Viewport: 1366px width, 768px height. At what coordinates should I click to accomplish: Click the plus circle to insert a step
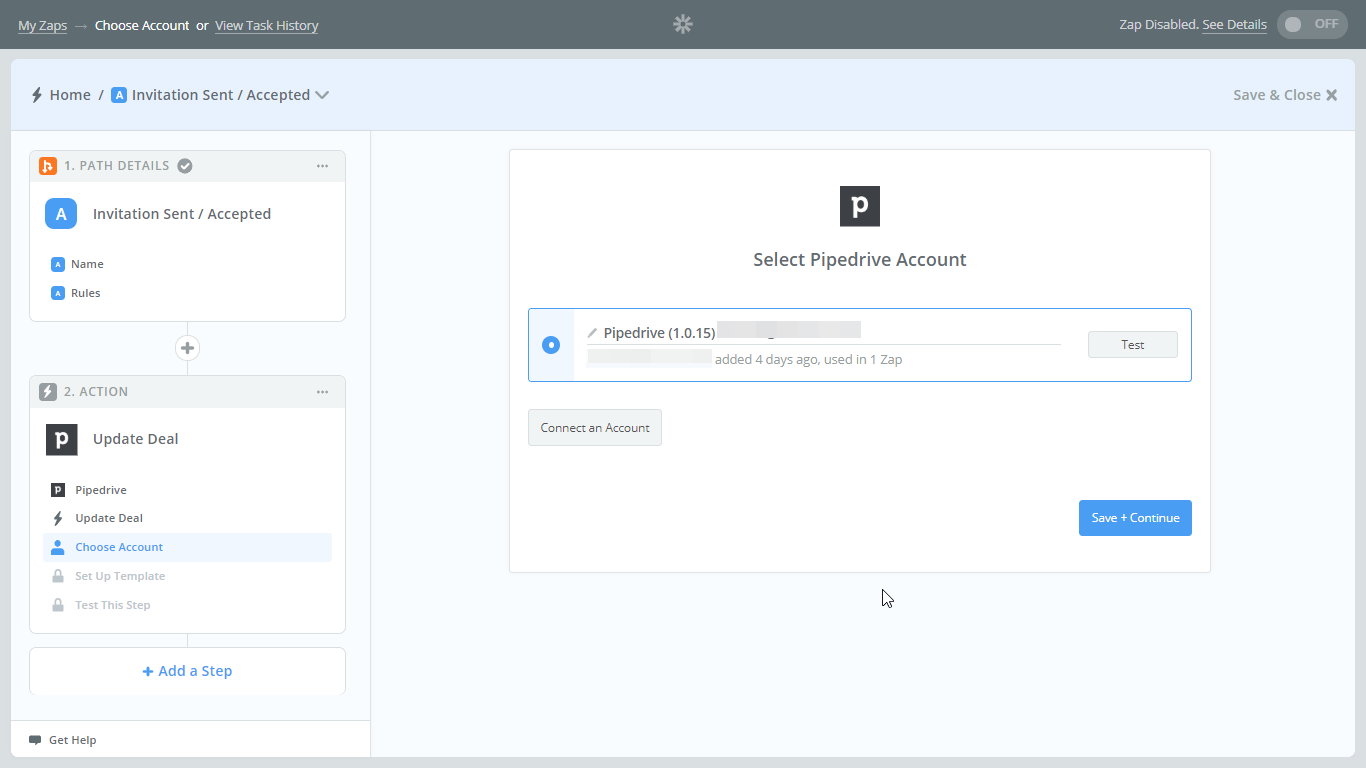point(187,348)
